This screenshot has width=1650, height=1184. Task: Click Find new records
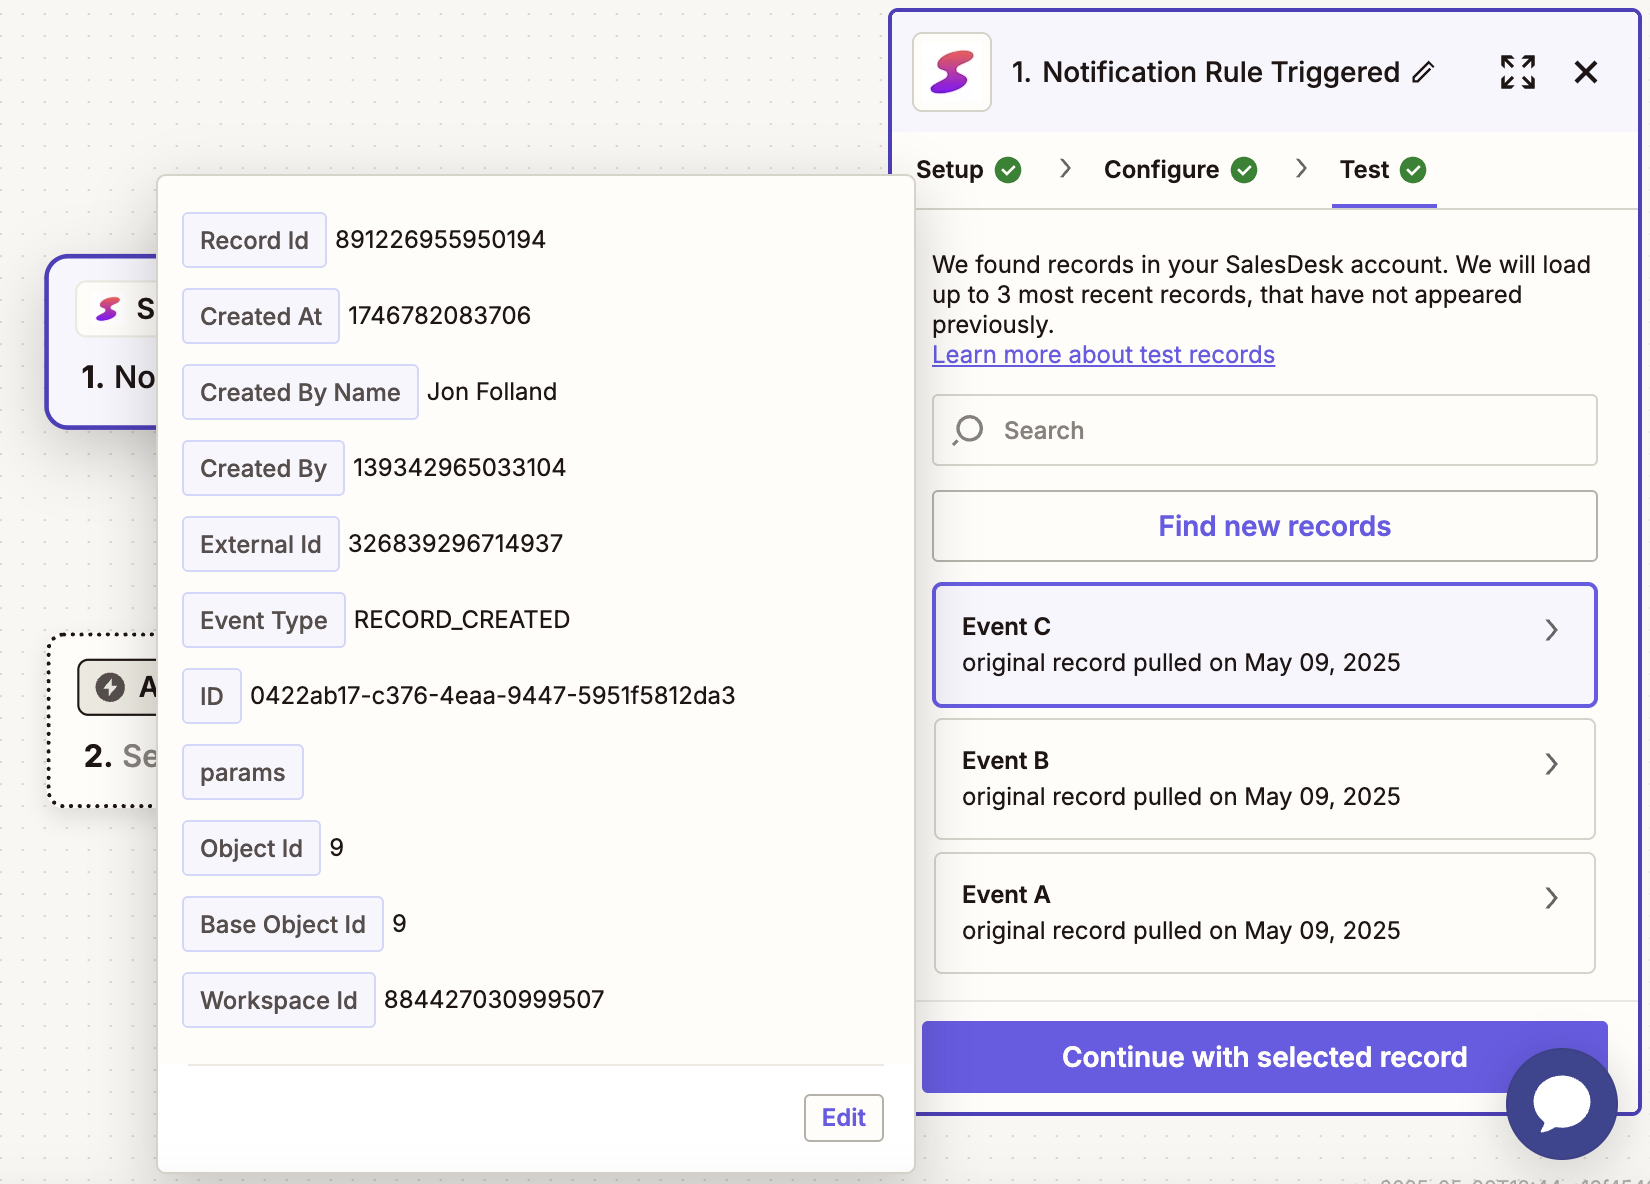point(1273,525)
